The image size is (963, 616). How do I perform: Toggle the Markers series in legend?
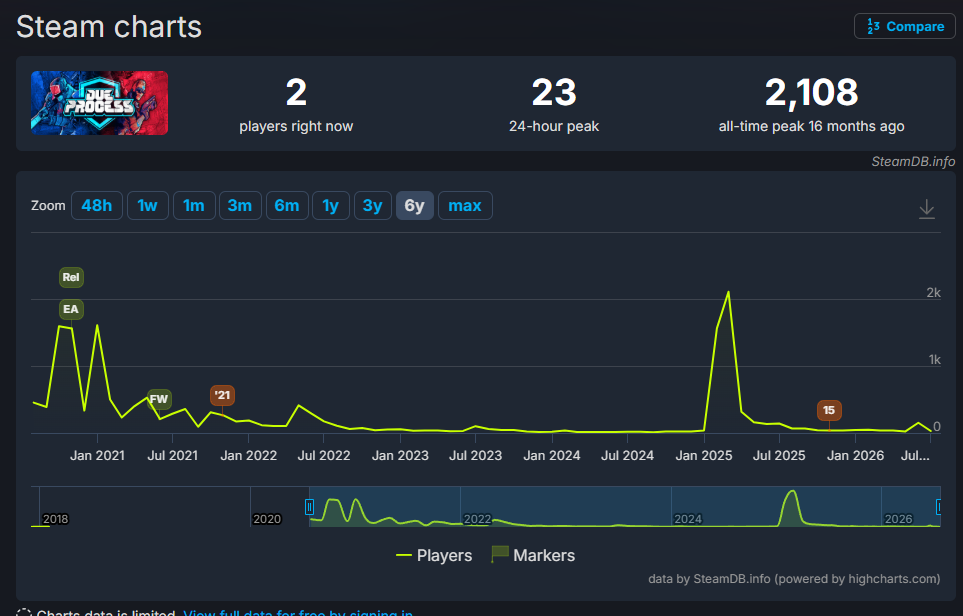tap(533, 555)
